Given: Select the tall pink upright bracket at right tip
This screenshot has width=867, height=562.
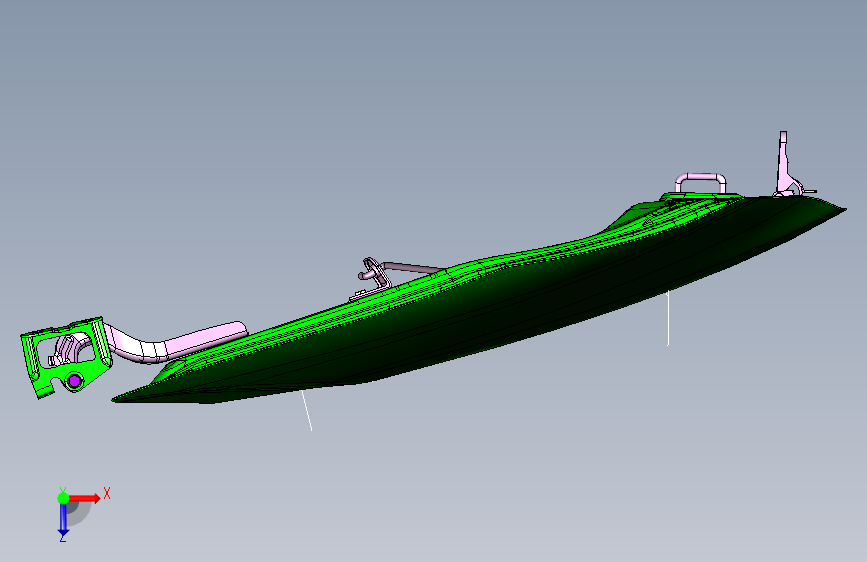Looking at the screenshot, I should [x=784, y=164].
